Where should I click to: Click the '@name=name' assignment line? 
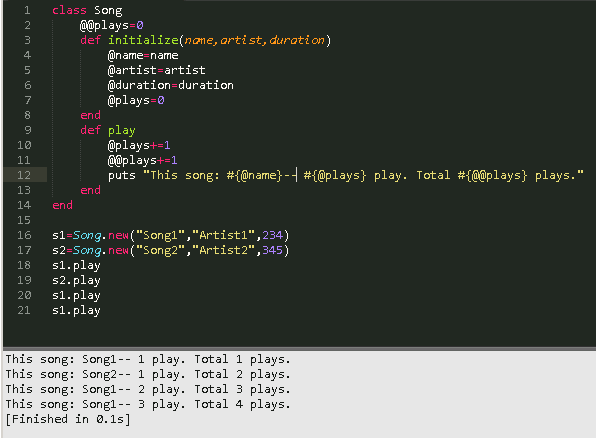pyautogui.click(x=143, y=56)
